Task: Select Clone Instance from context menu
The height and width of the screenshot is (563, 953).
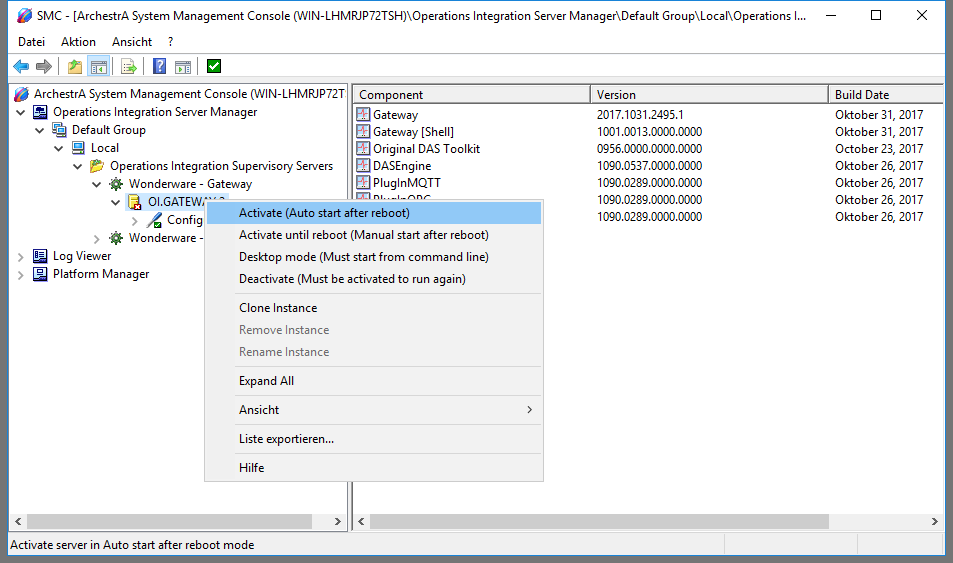Action: (x=278, y=308)
